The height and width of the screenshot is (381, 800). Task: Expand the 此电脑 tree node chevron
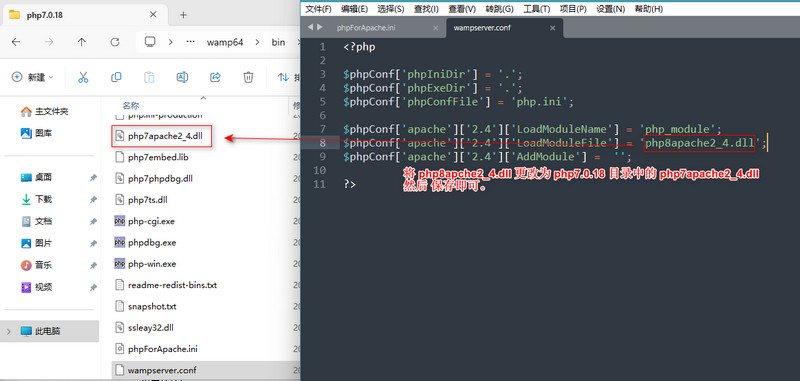click(x=9, y=332)
